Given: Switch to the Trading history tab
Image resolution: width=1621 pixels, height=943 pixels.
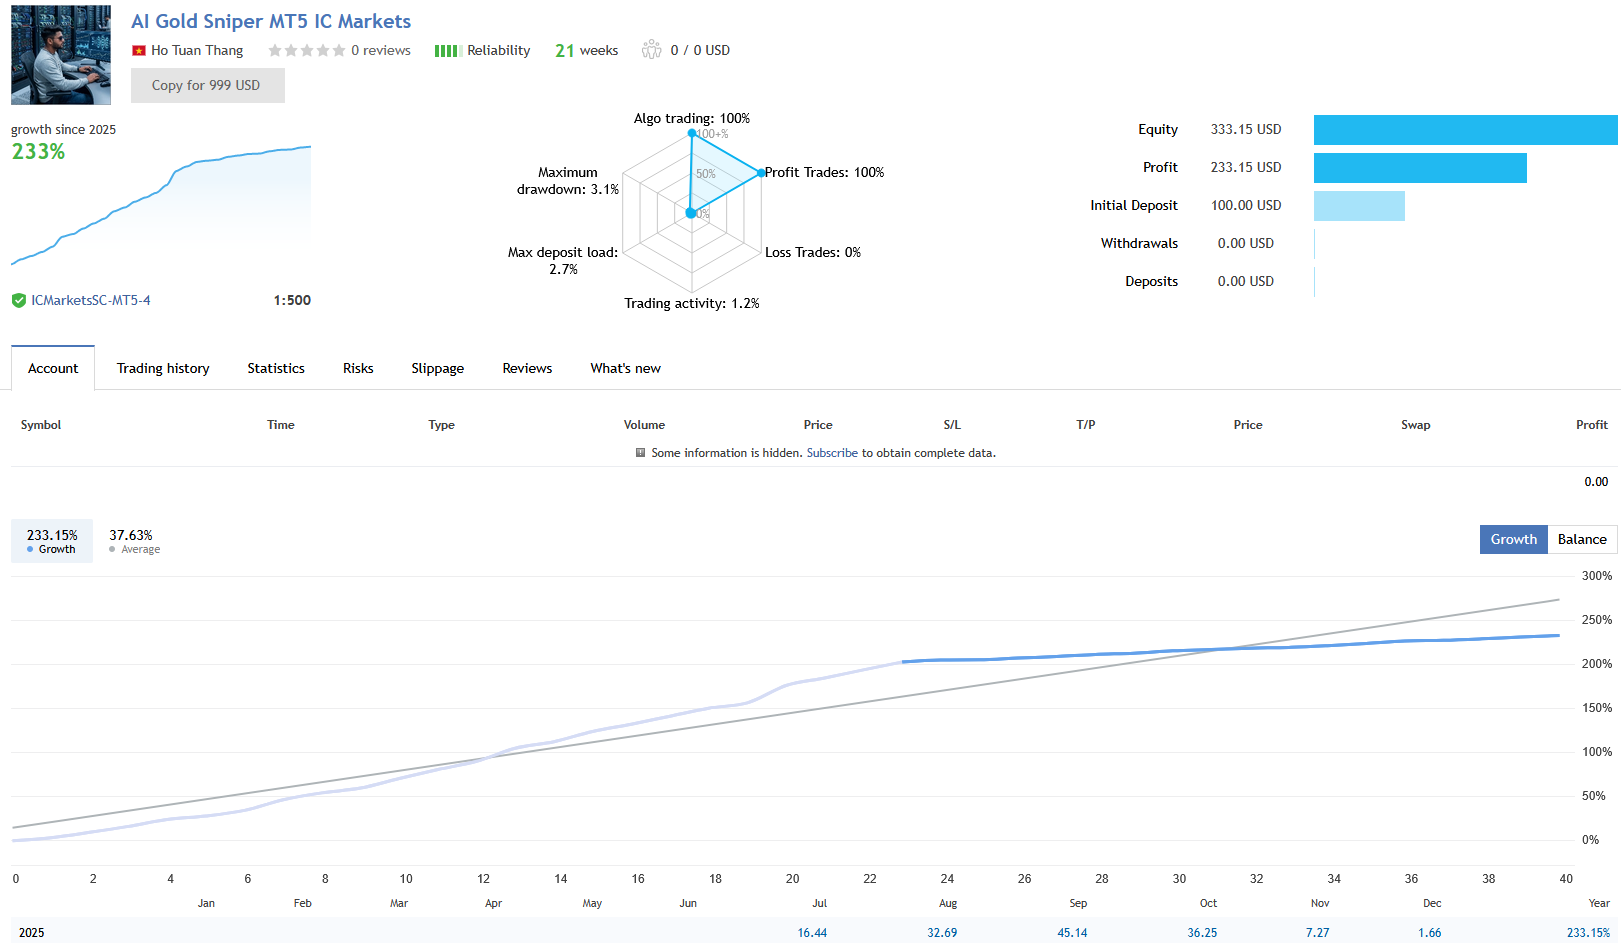Looking at the screenshot, I should coord(162,368).
